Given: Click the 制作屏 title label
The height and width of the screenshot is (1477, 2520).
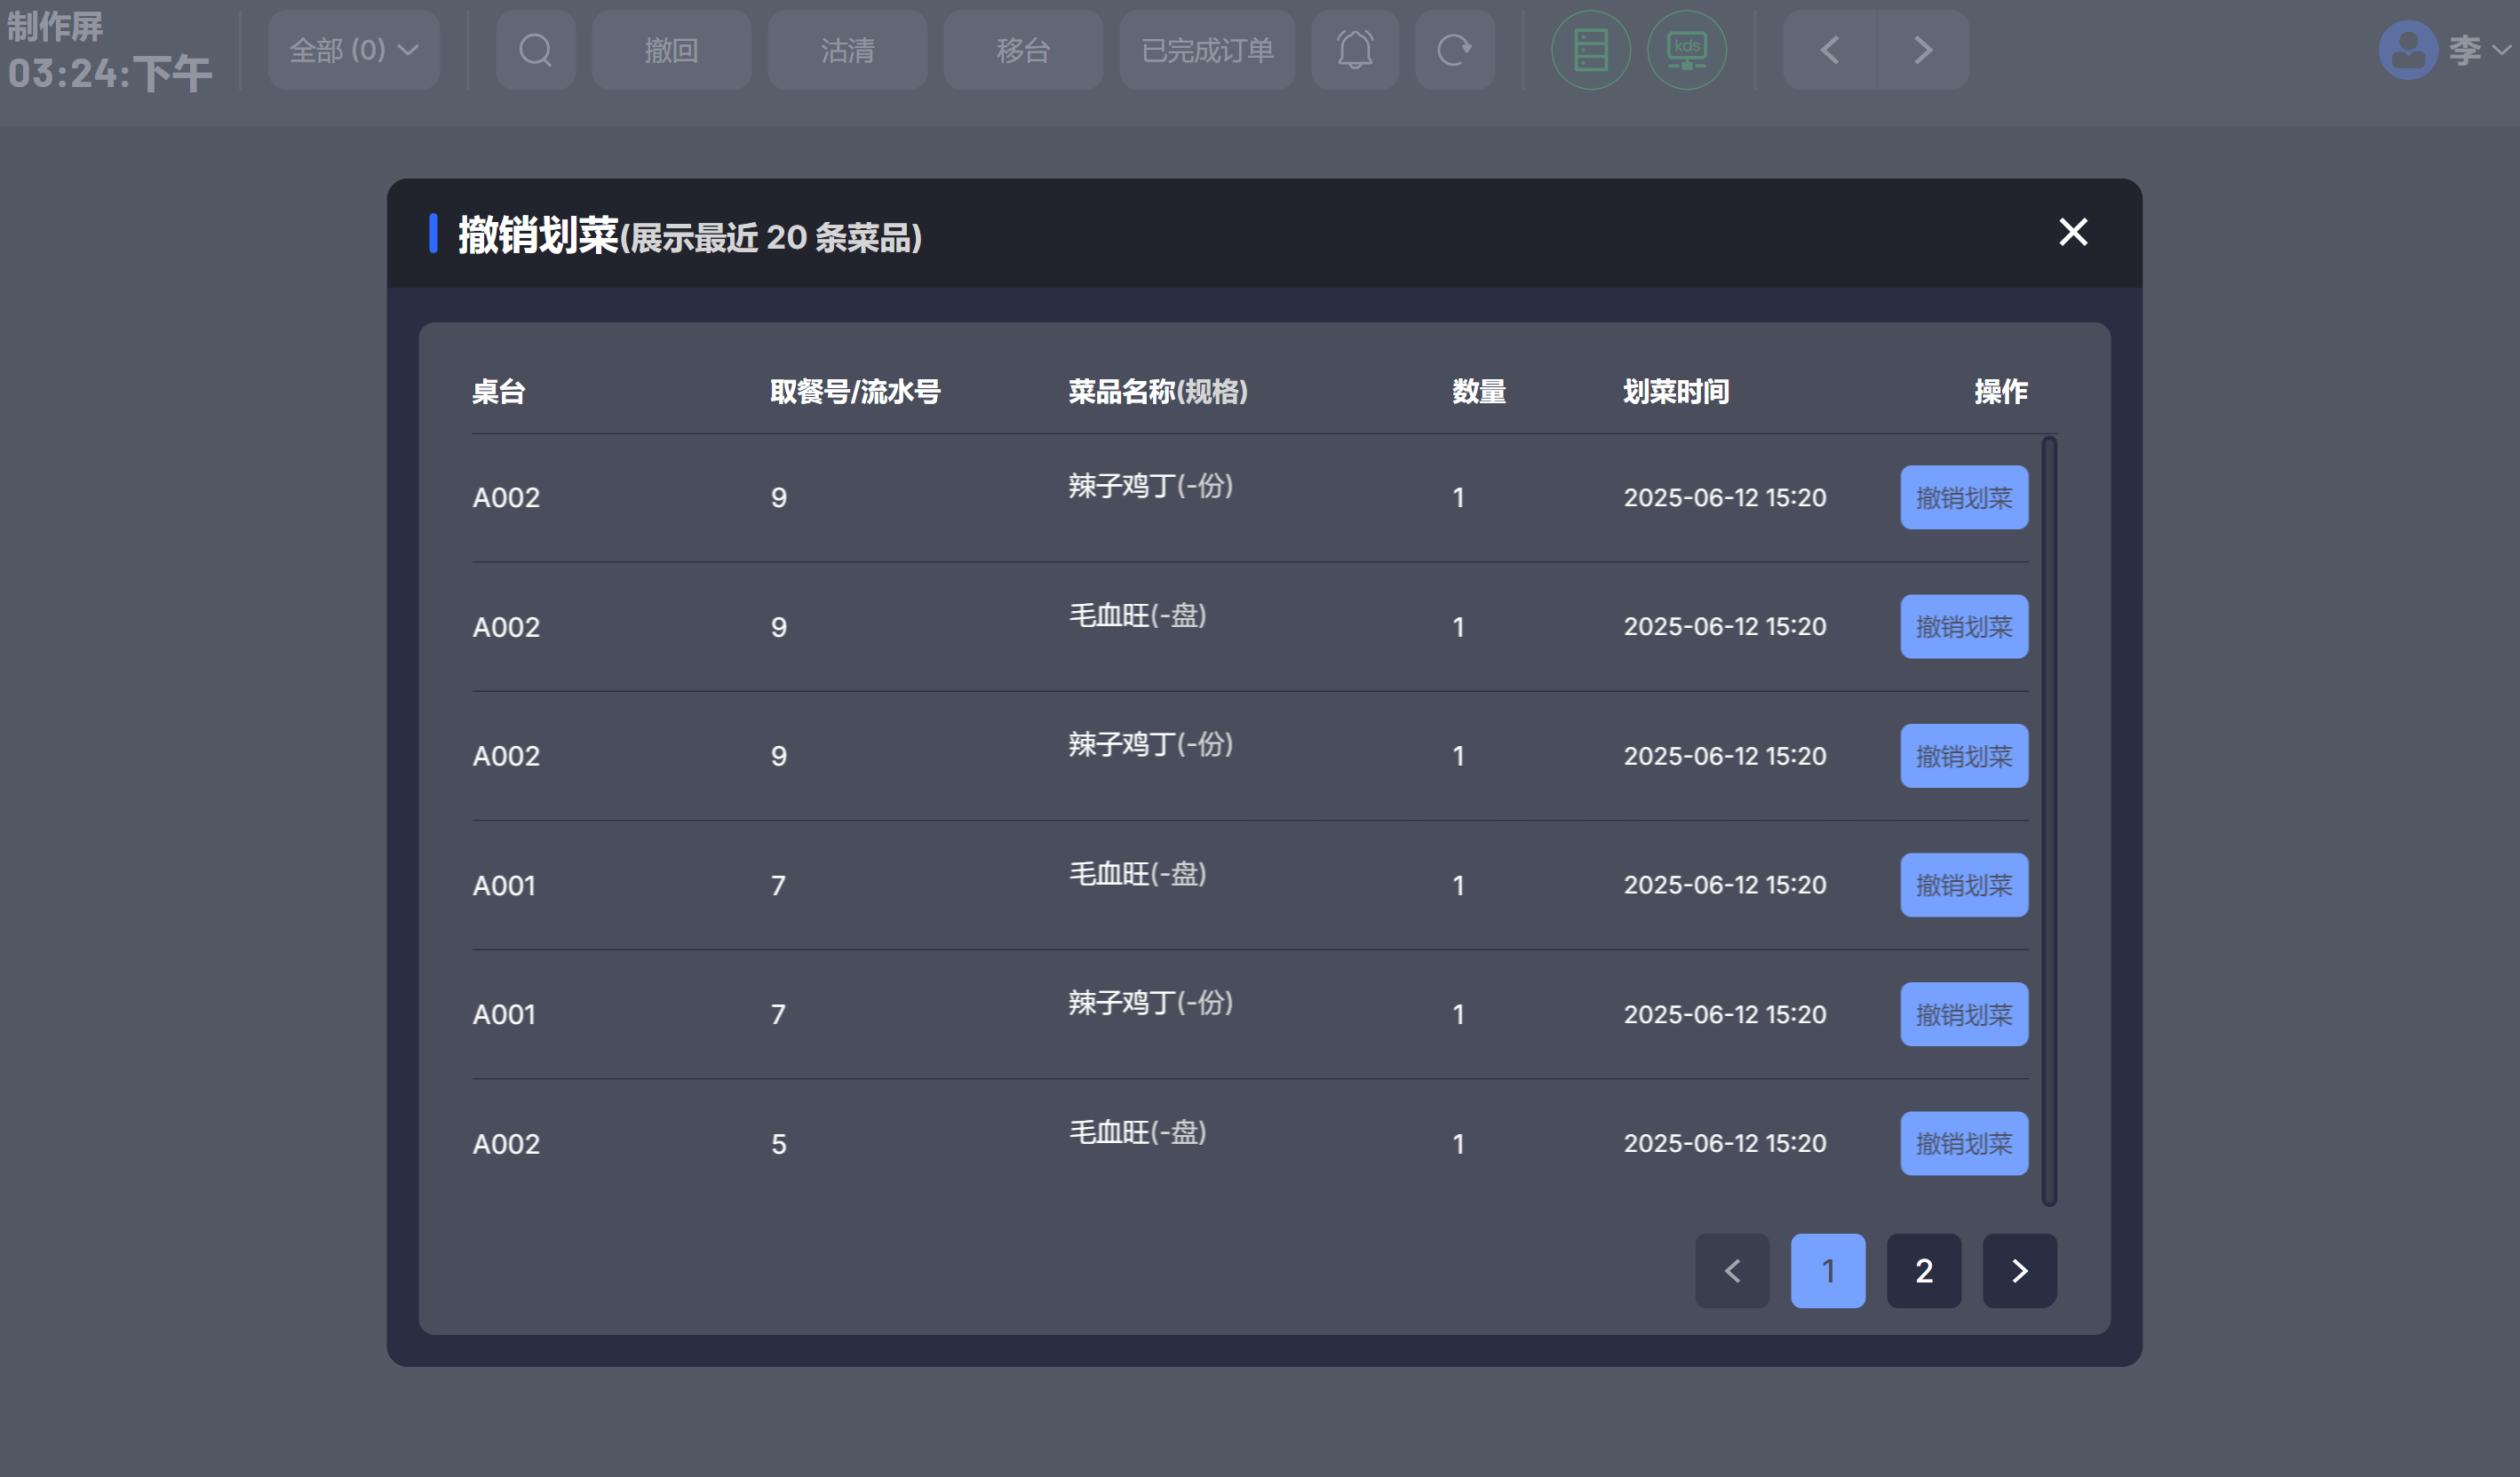Looking at the screenshot, I should tap(55, 26).
